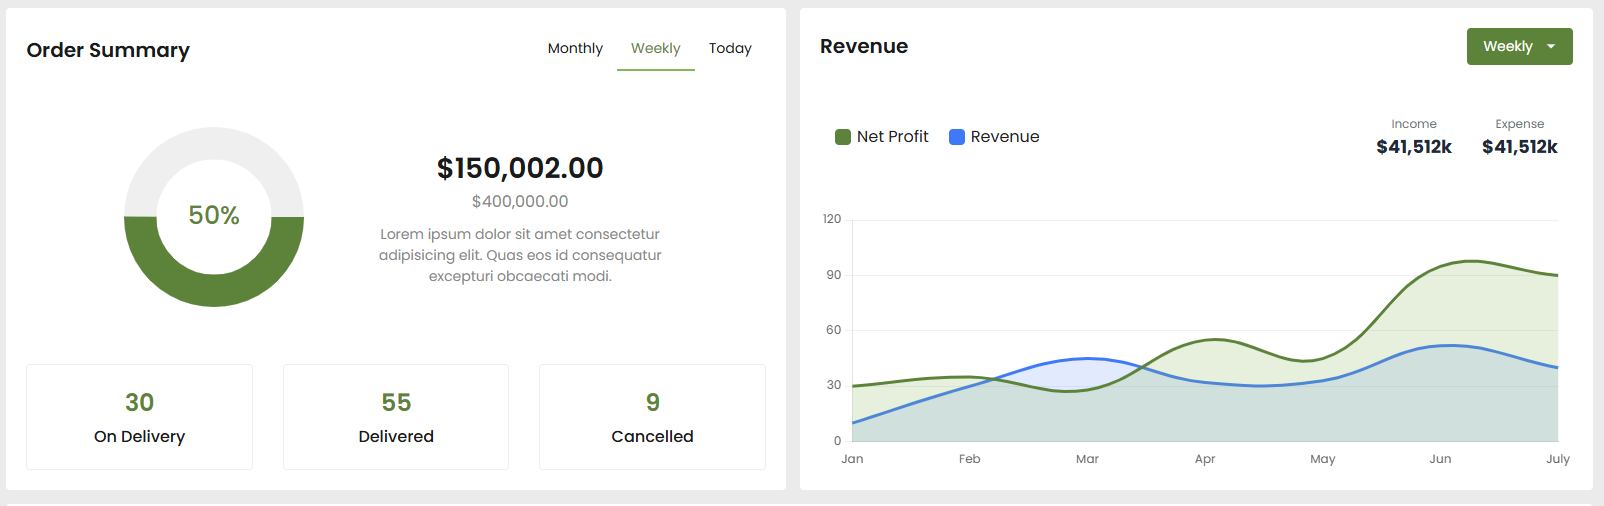Click the green segment of the donut
The width and height of the screenshot is (1604, 506).
214,290
